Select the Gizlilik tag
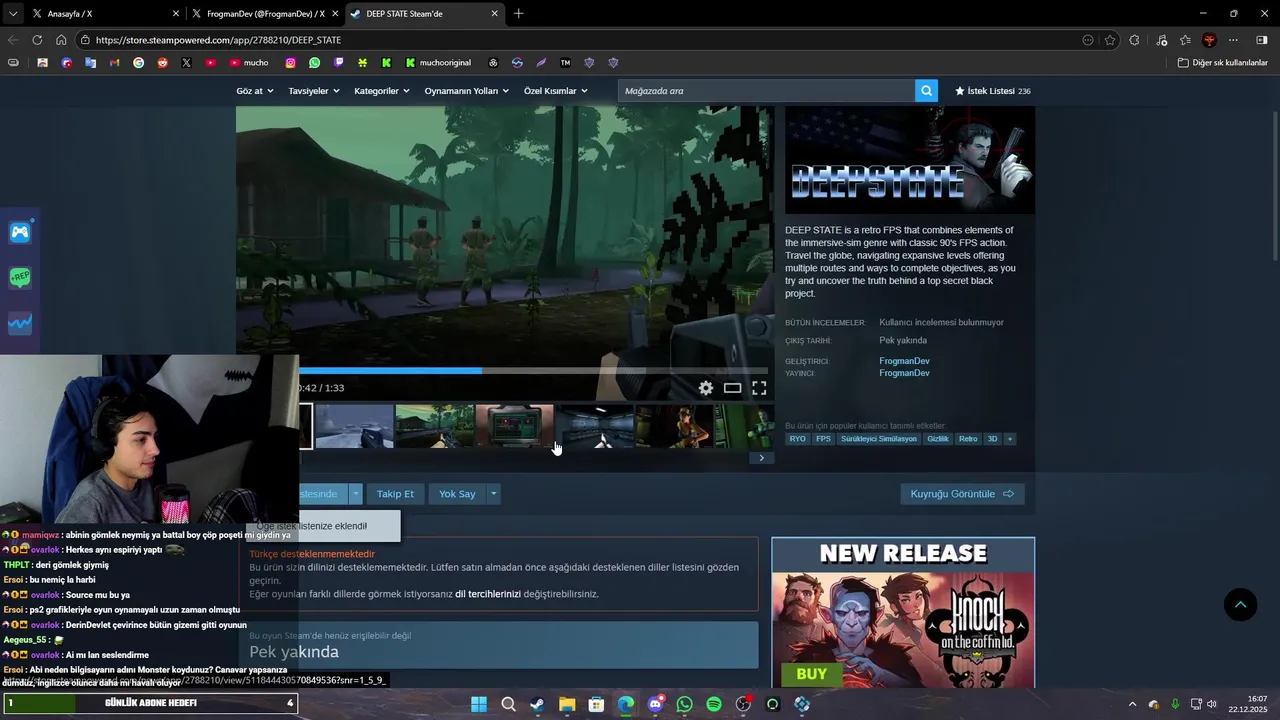The height and width of the screenshot is (720, 1280). click(938, 439)
